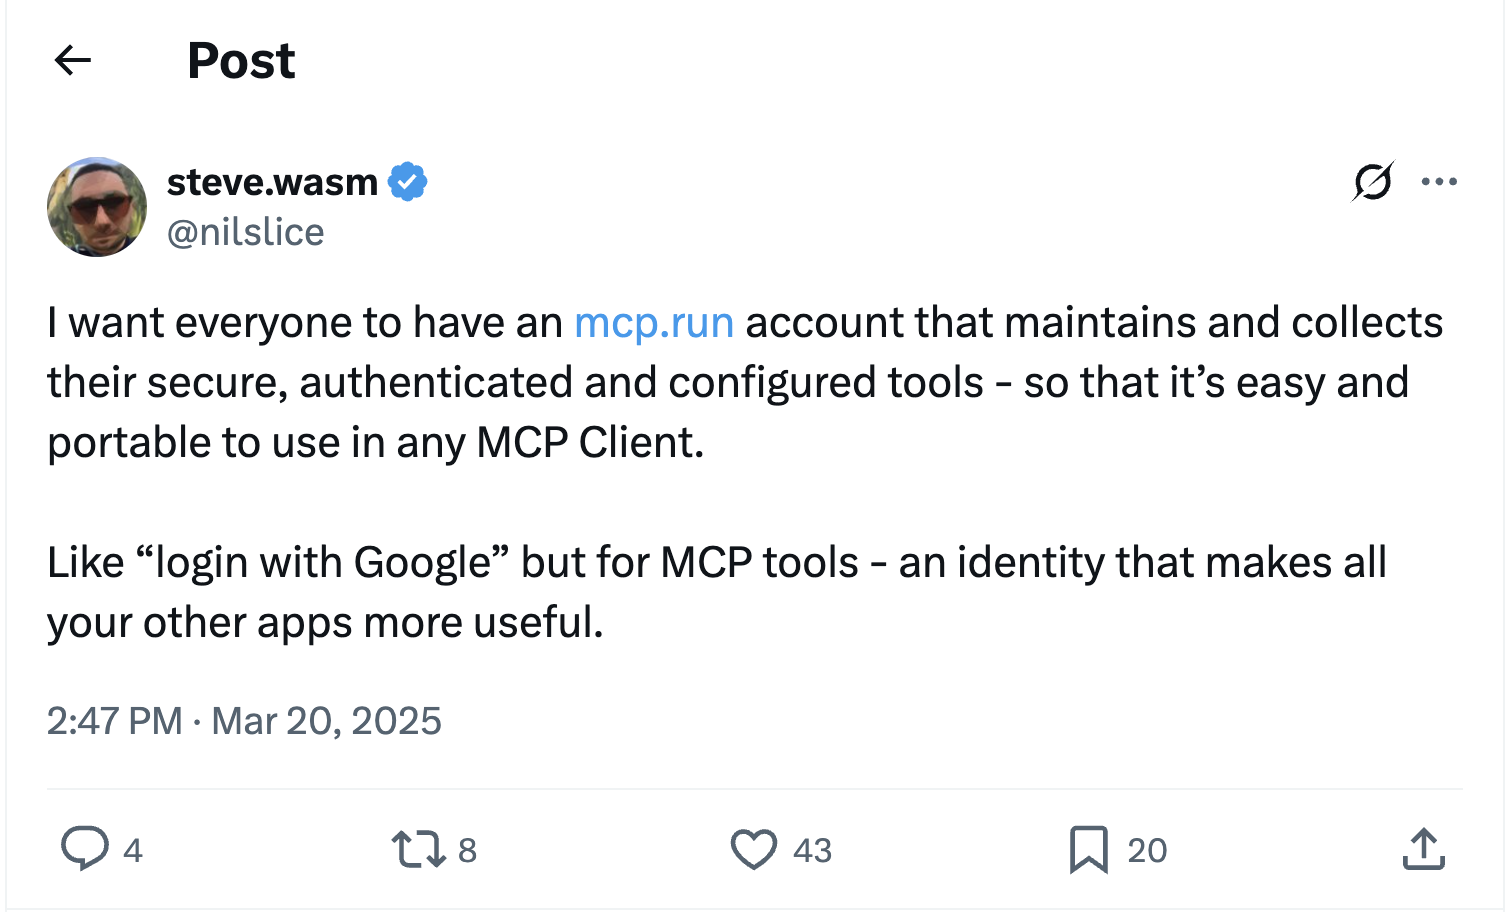Toggle repost on this post
The image size is (1510, 912).
pos(420,849)
